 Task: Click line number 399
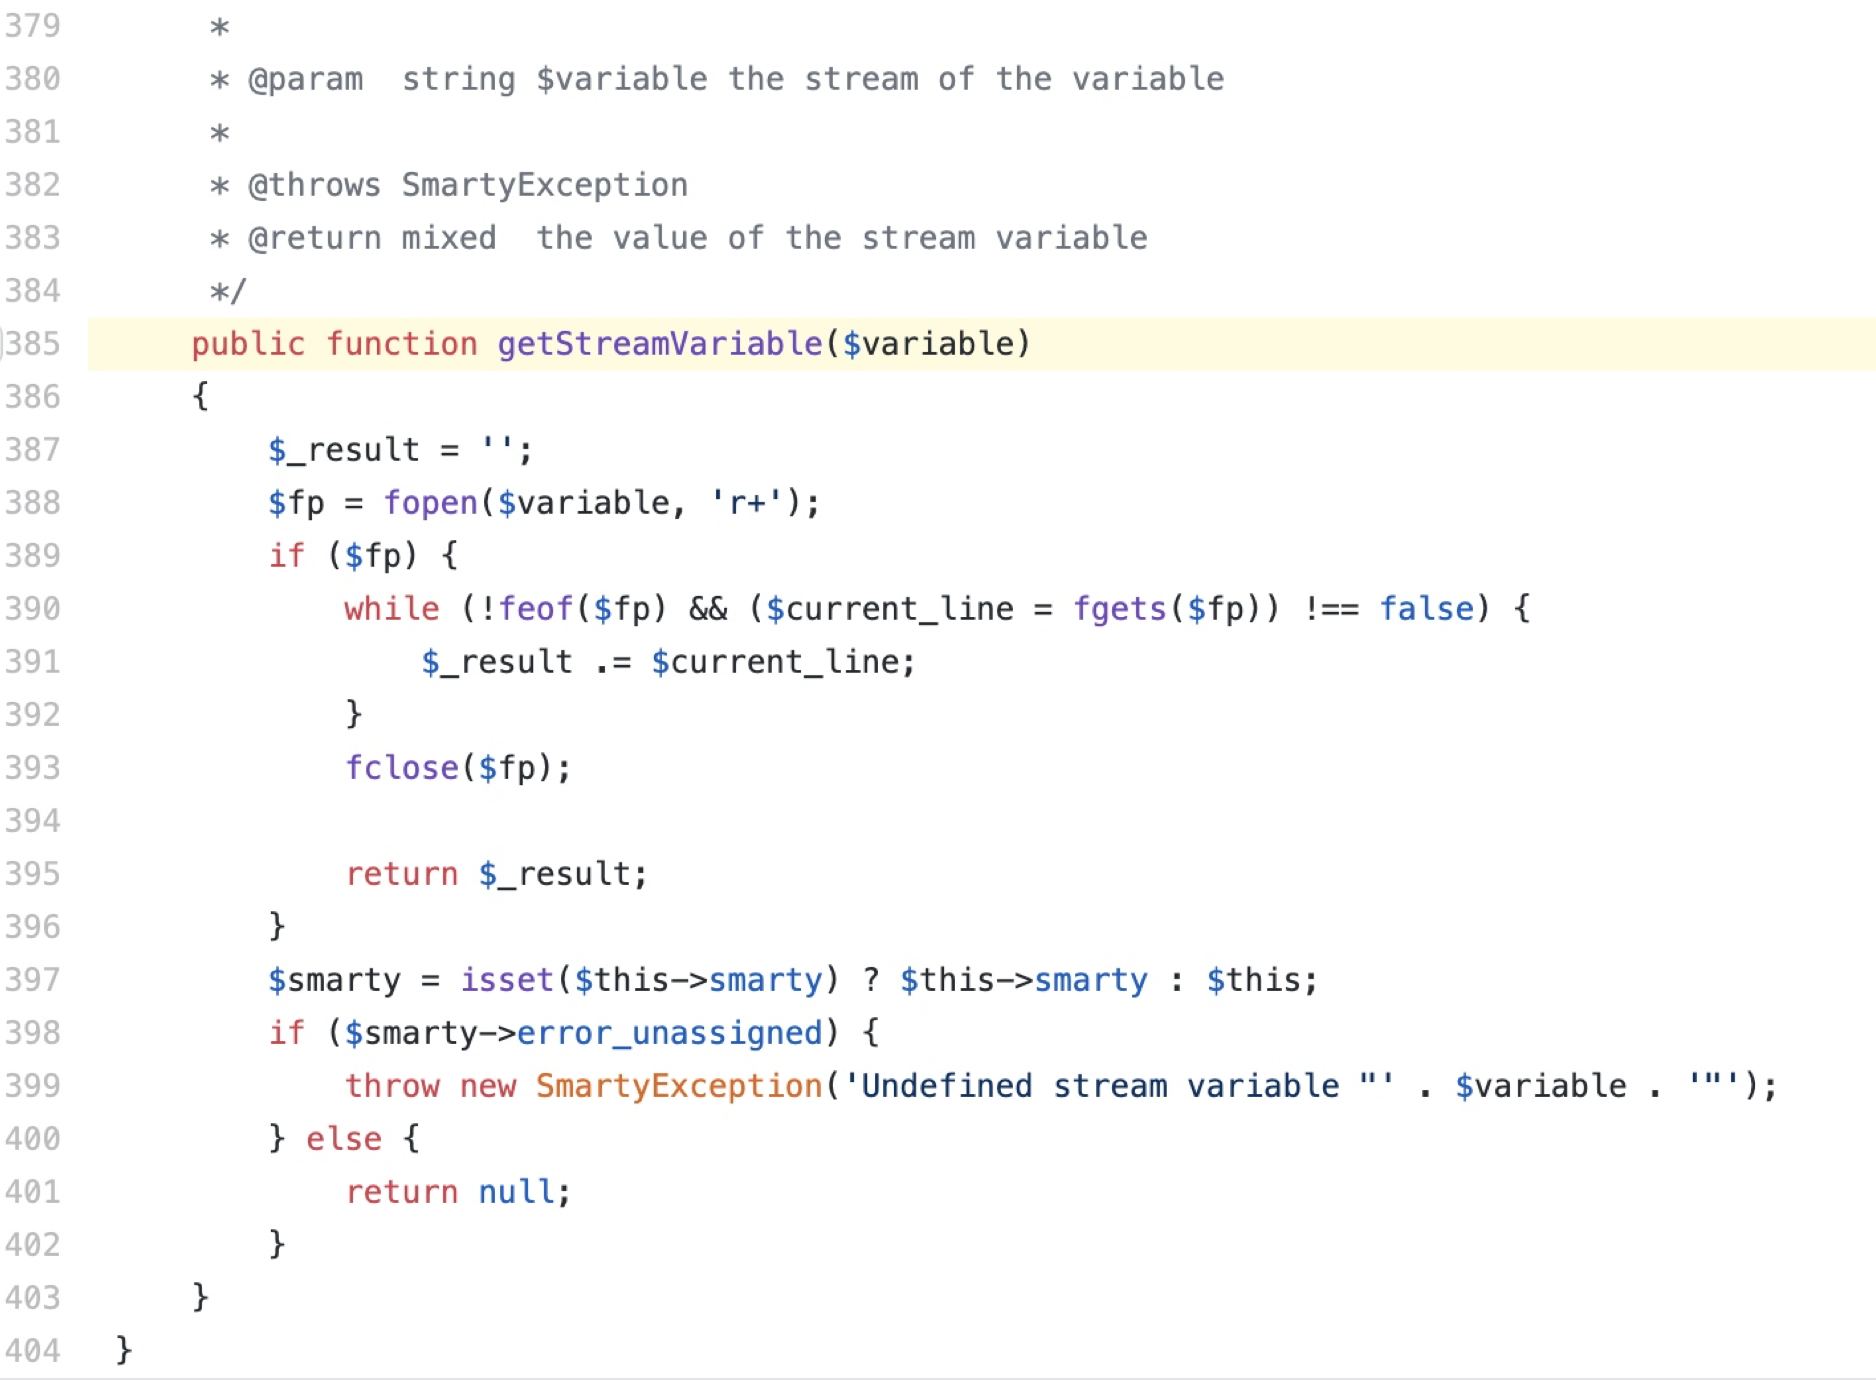(x=33, y=1086)
